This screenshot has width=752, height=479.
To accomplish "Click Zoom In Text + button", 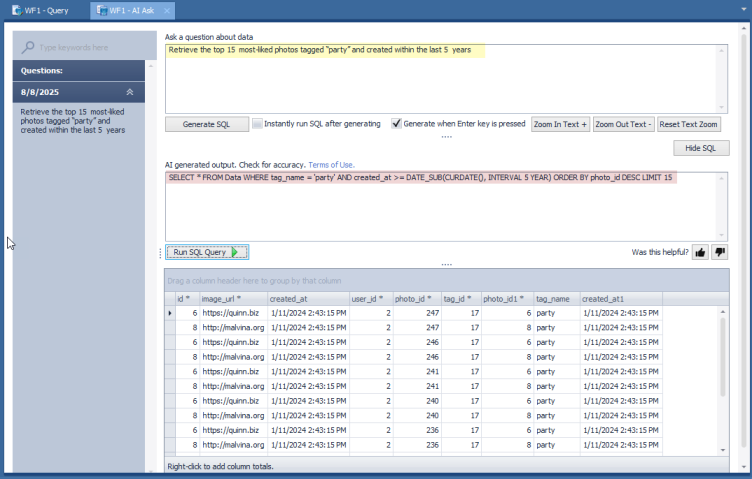I will pyautogui.click(x=560, y=124).
